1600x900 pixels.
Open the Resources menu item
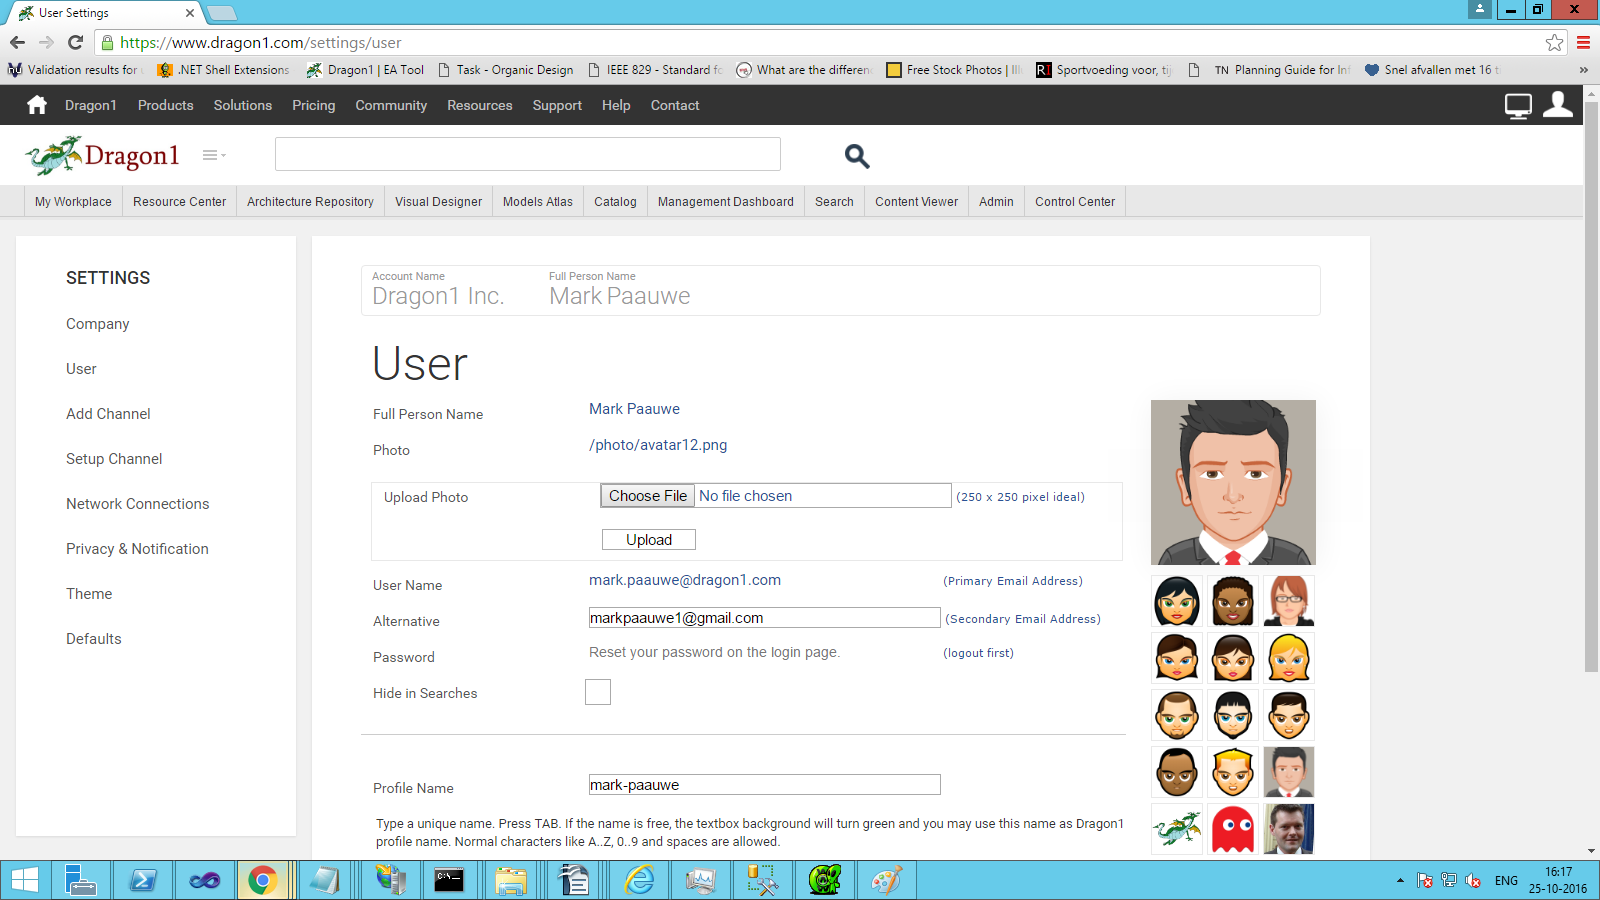(x=480, y=105)
